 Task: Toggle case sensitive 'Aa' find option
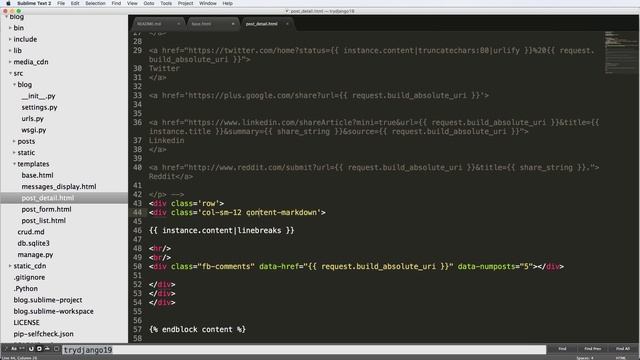pos(14,349)
